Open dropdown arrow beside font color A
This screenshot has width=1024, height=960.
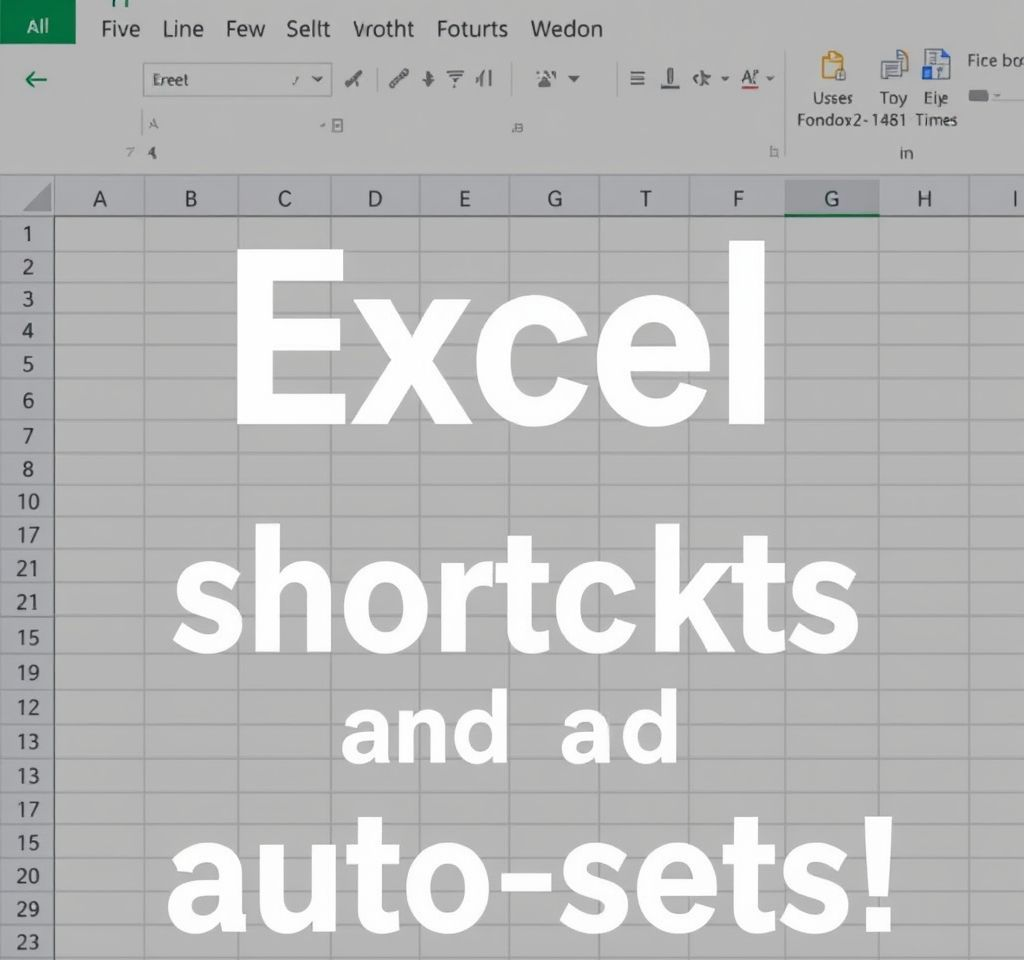pyautogui.click(x=771, y=79)
